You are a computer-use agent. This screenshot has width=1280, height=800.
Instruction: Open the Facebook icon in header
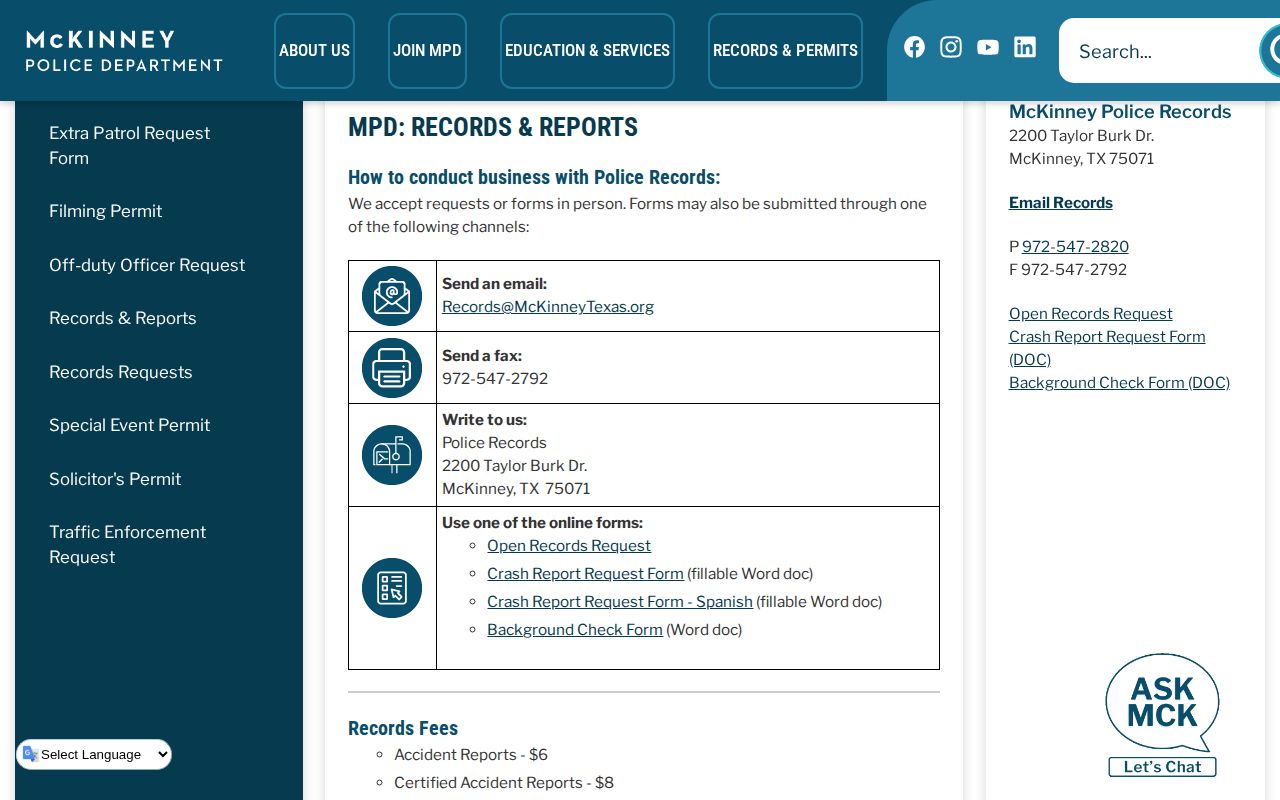tap(914, 47)
